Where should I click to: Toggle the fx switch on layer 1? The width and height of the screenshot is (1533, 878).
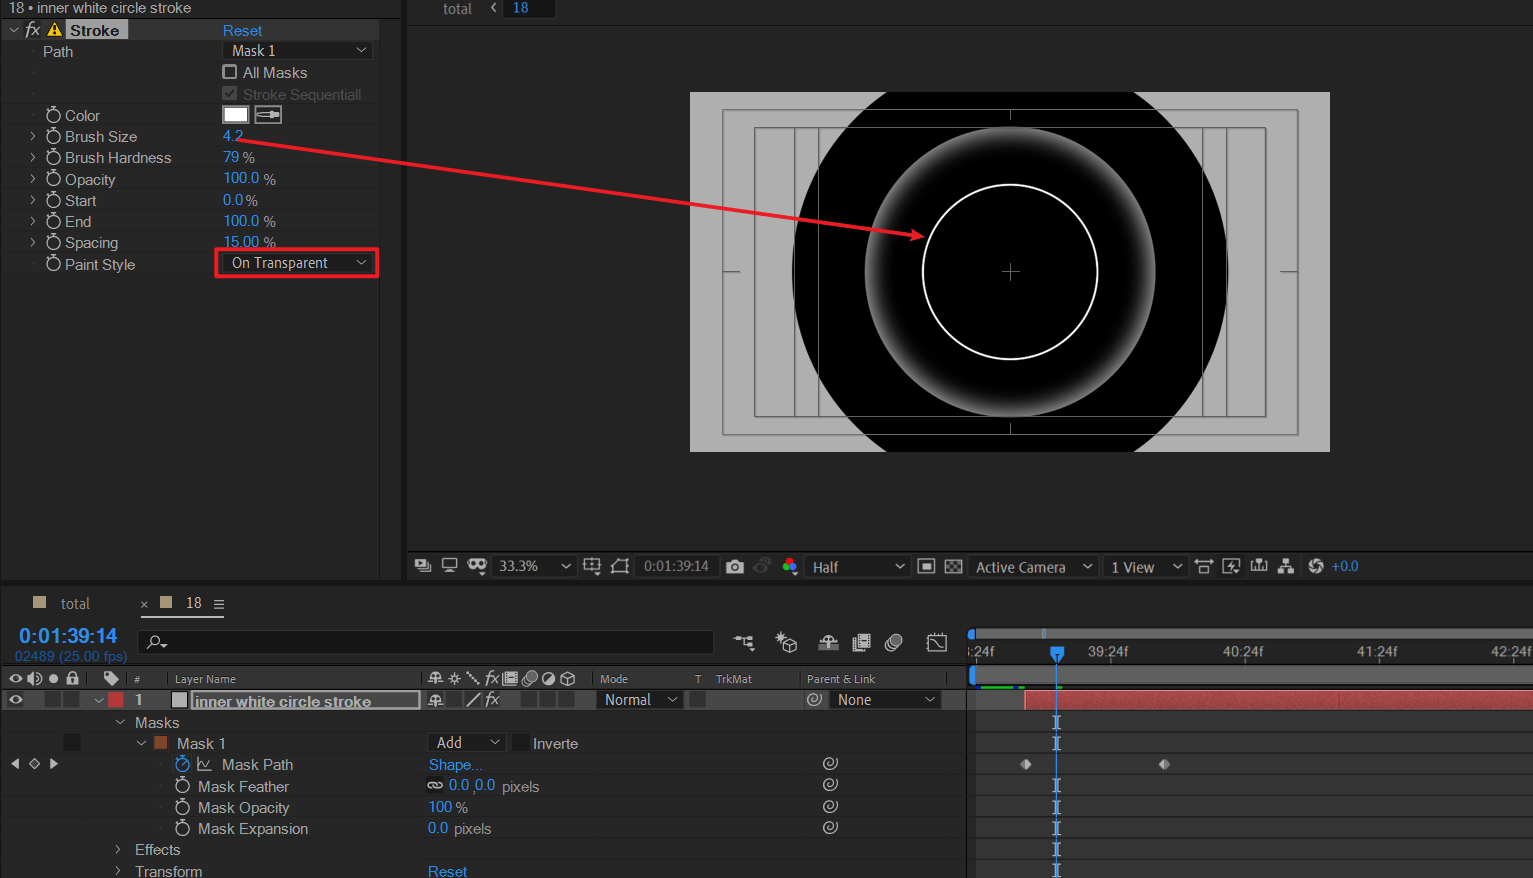click(492, 700)
